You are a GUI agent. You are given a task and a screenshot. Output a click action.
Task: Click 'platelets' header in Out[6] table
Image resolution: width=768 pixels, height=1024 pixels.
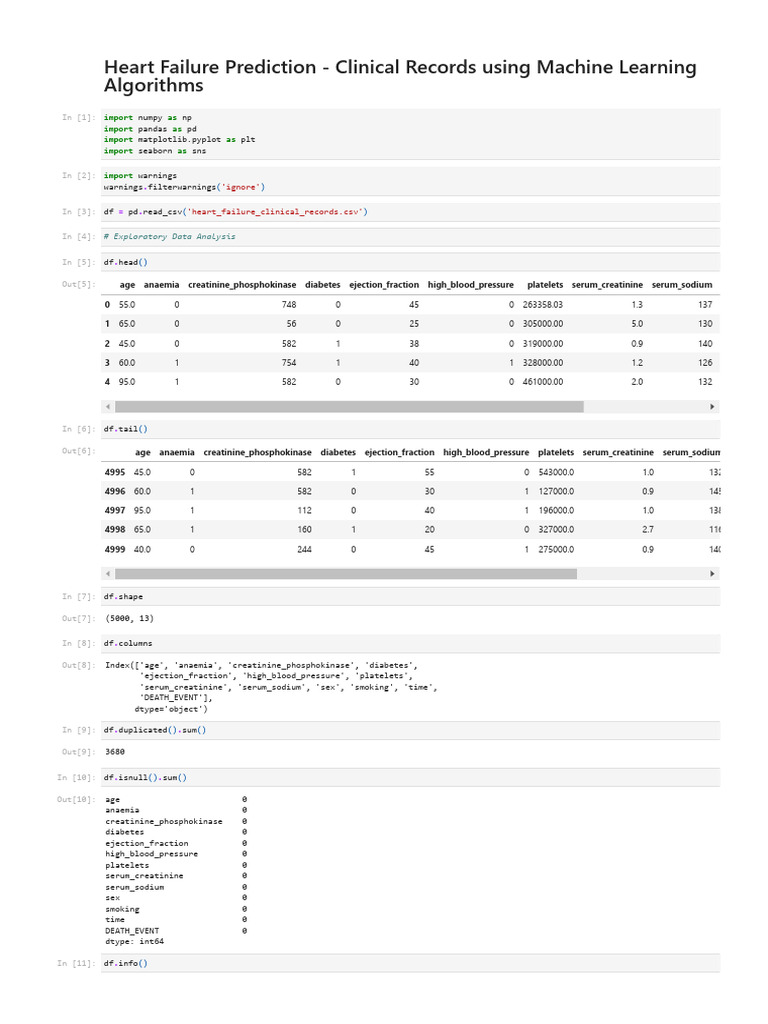tap(556, 452)
